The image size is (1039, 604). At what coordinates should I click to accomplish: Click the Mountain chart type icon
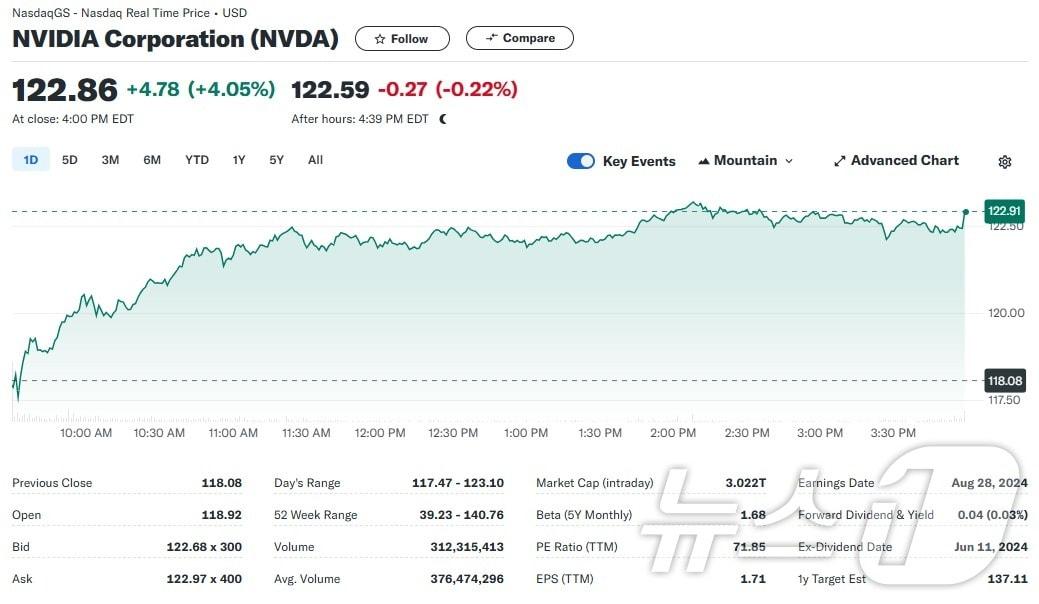pos(704,161)
